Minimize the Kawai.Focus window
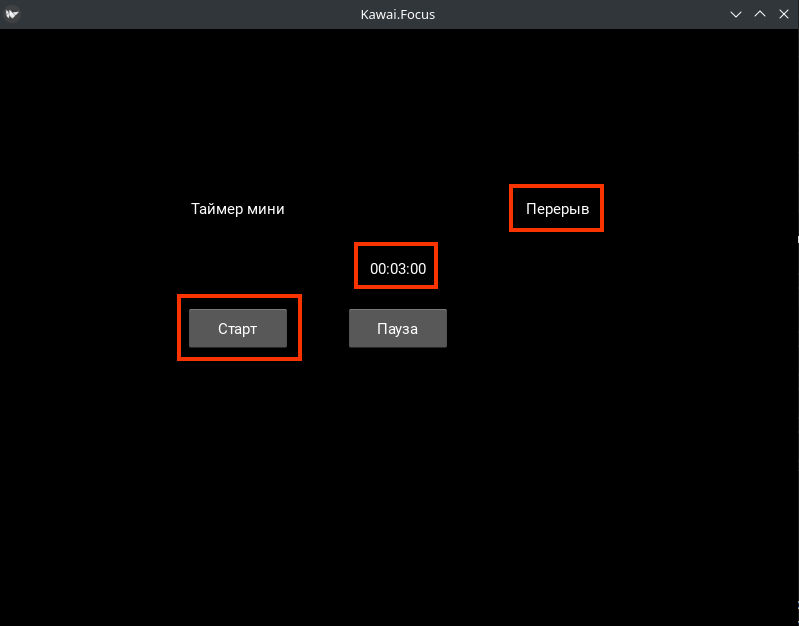The height and width of the screenshot is (626, 799). click(x=737, y=14)
